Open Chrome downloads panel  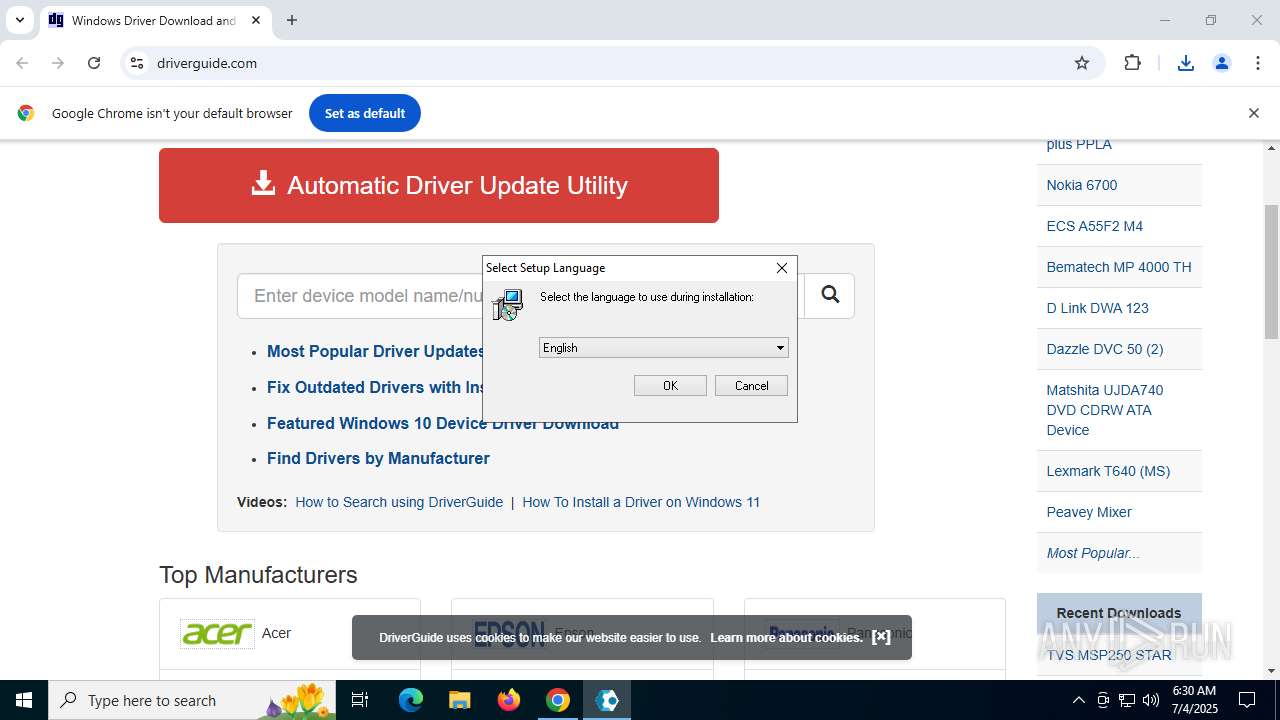[x=1186, y=63]
